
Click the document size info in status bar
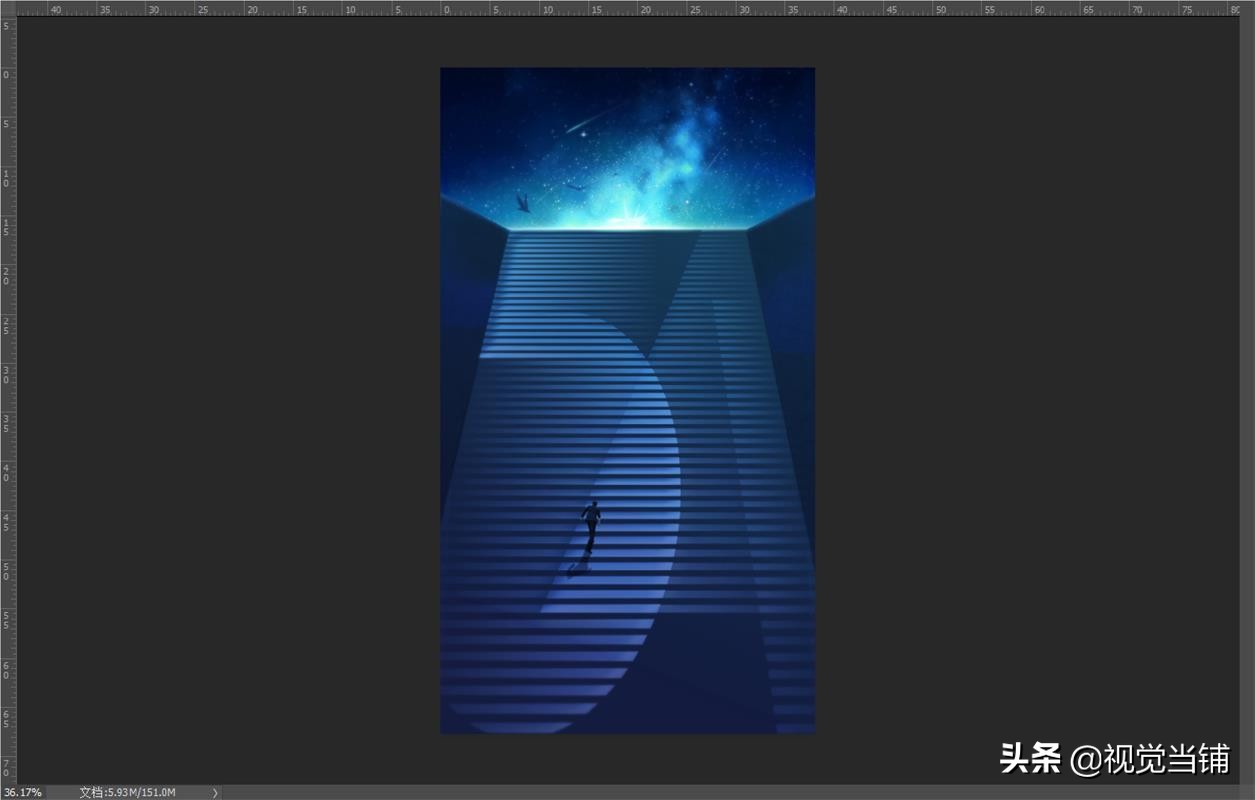coord(127,792)
